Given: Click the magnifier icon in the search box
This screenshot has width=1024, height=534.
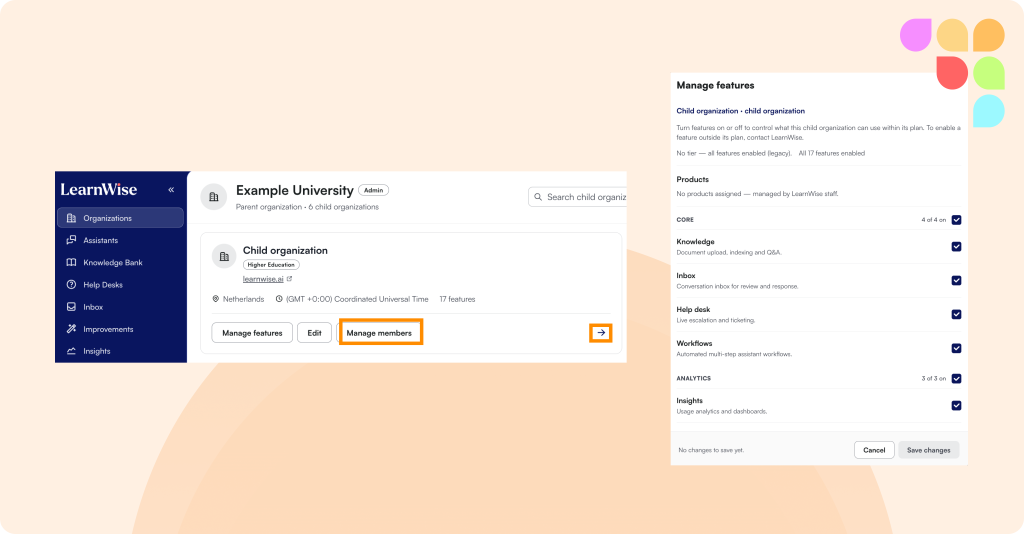Looking at the screenshot, I should click(x=538, y=196).
